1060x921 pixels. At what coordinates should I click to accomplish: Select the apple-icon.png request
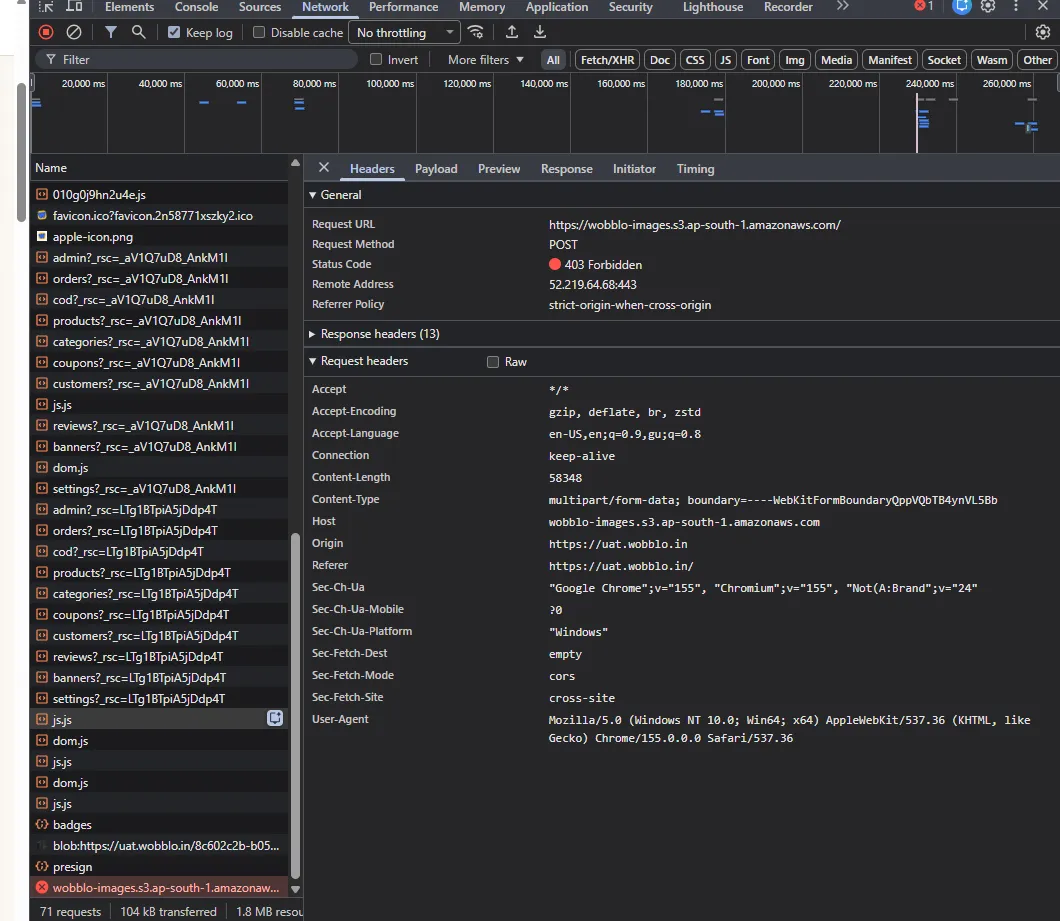click(160, 237)
